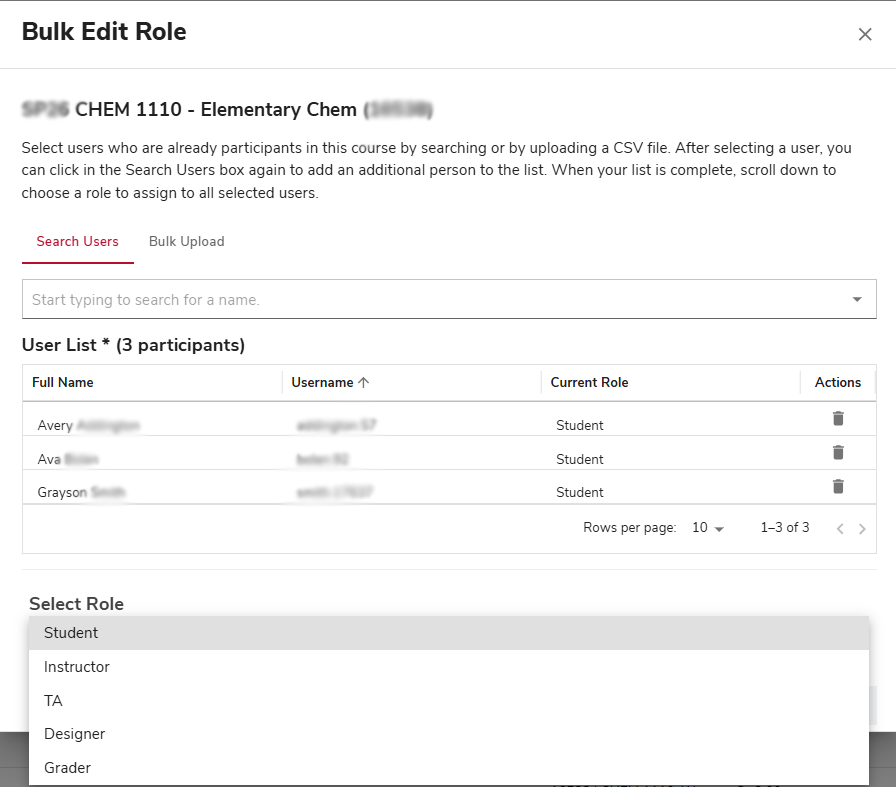Click Grayson's name in the list
Image resolution: width=896 pixels, height=787 pixels.
pyautogui.click(x=81, y=492)
